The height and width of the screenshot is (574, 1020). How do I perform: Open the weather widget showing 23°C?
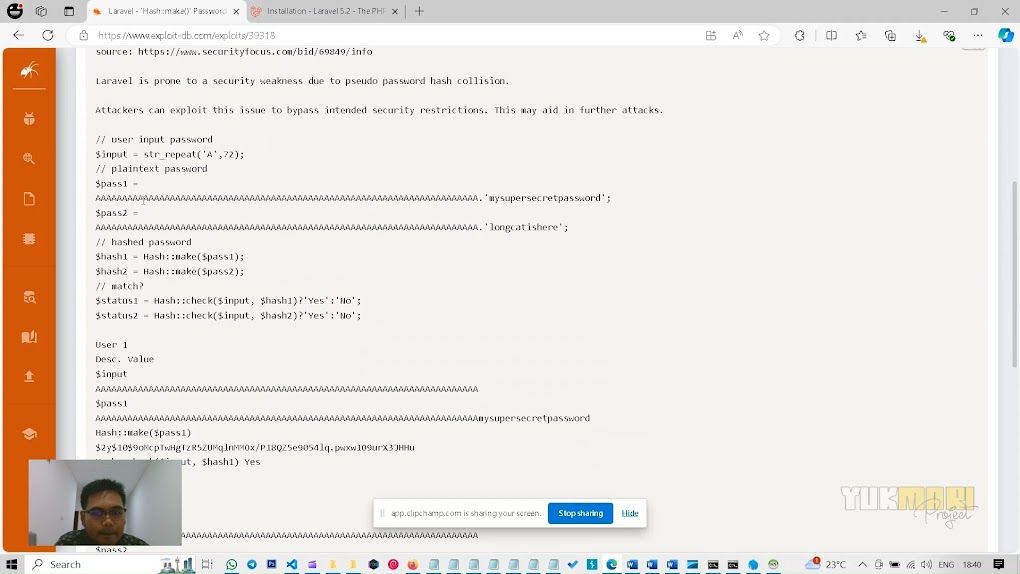825,564
